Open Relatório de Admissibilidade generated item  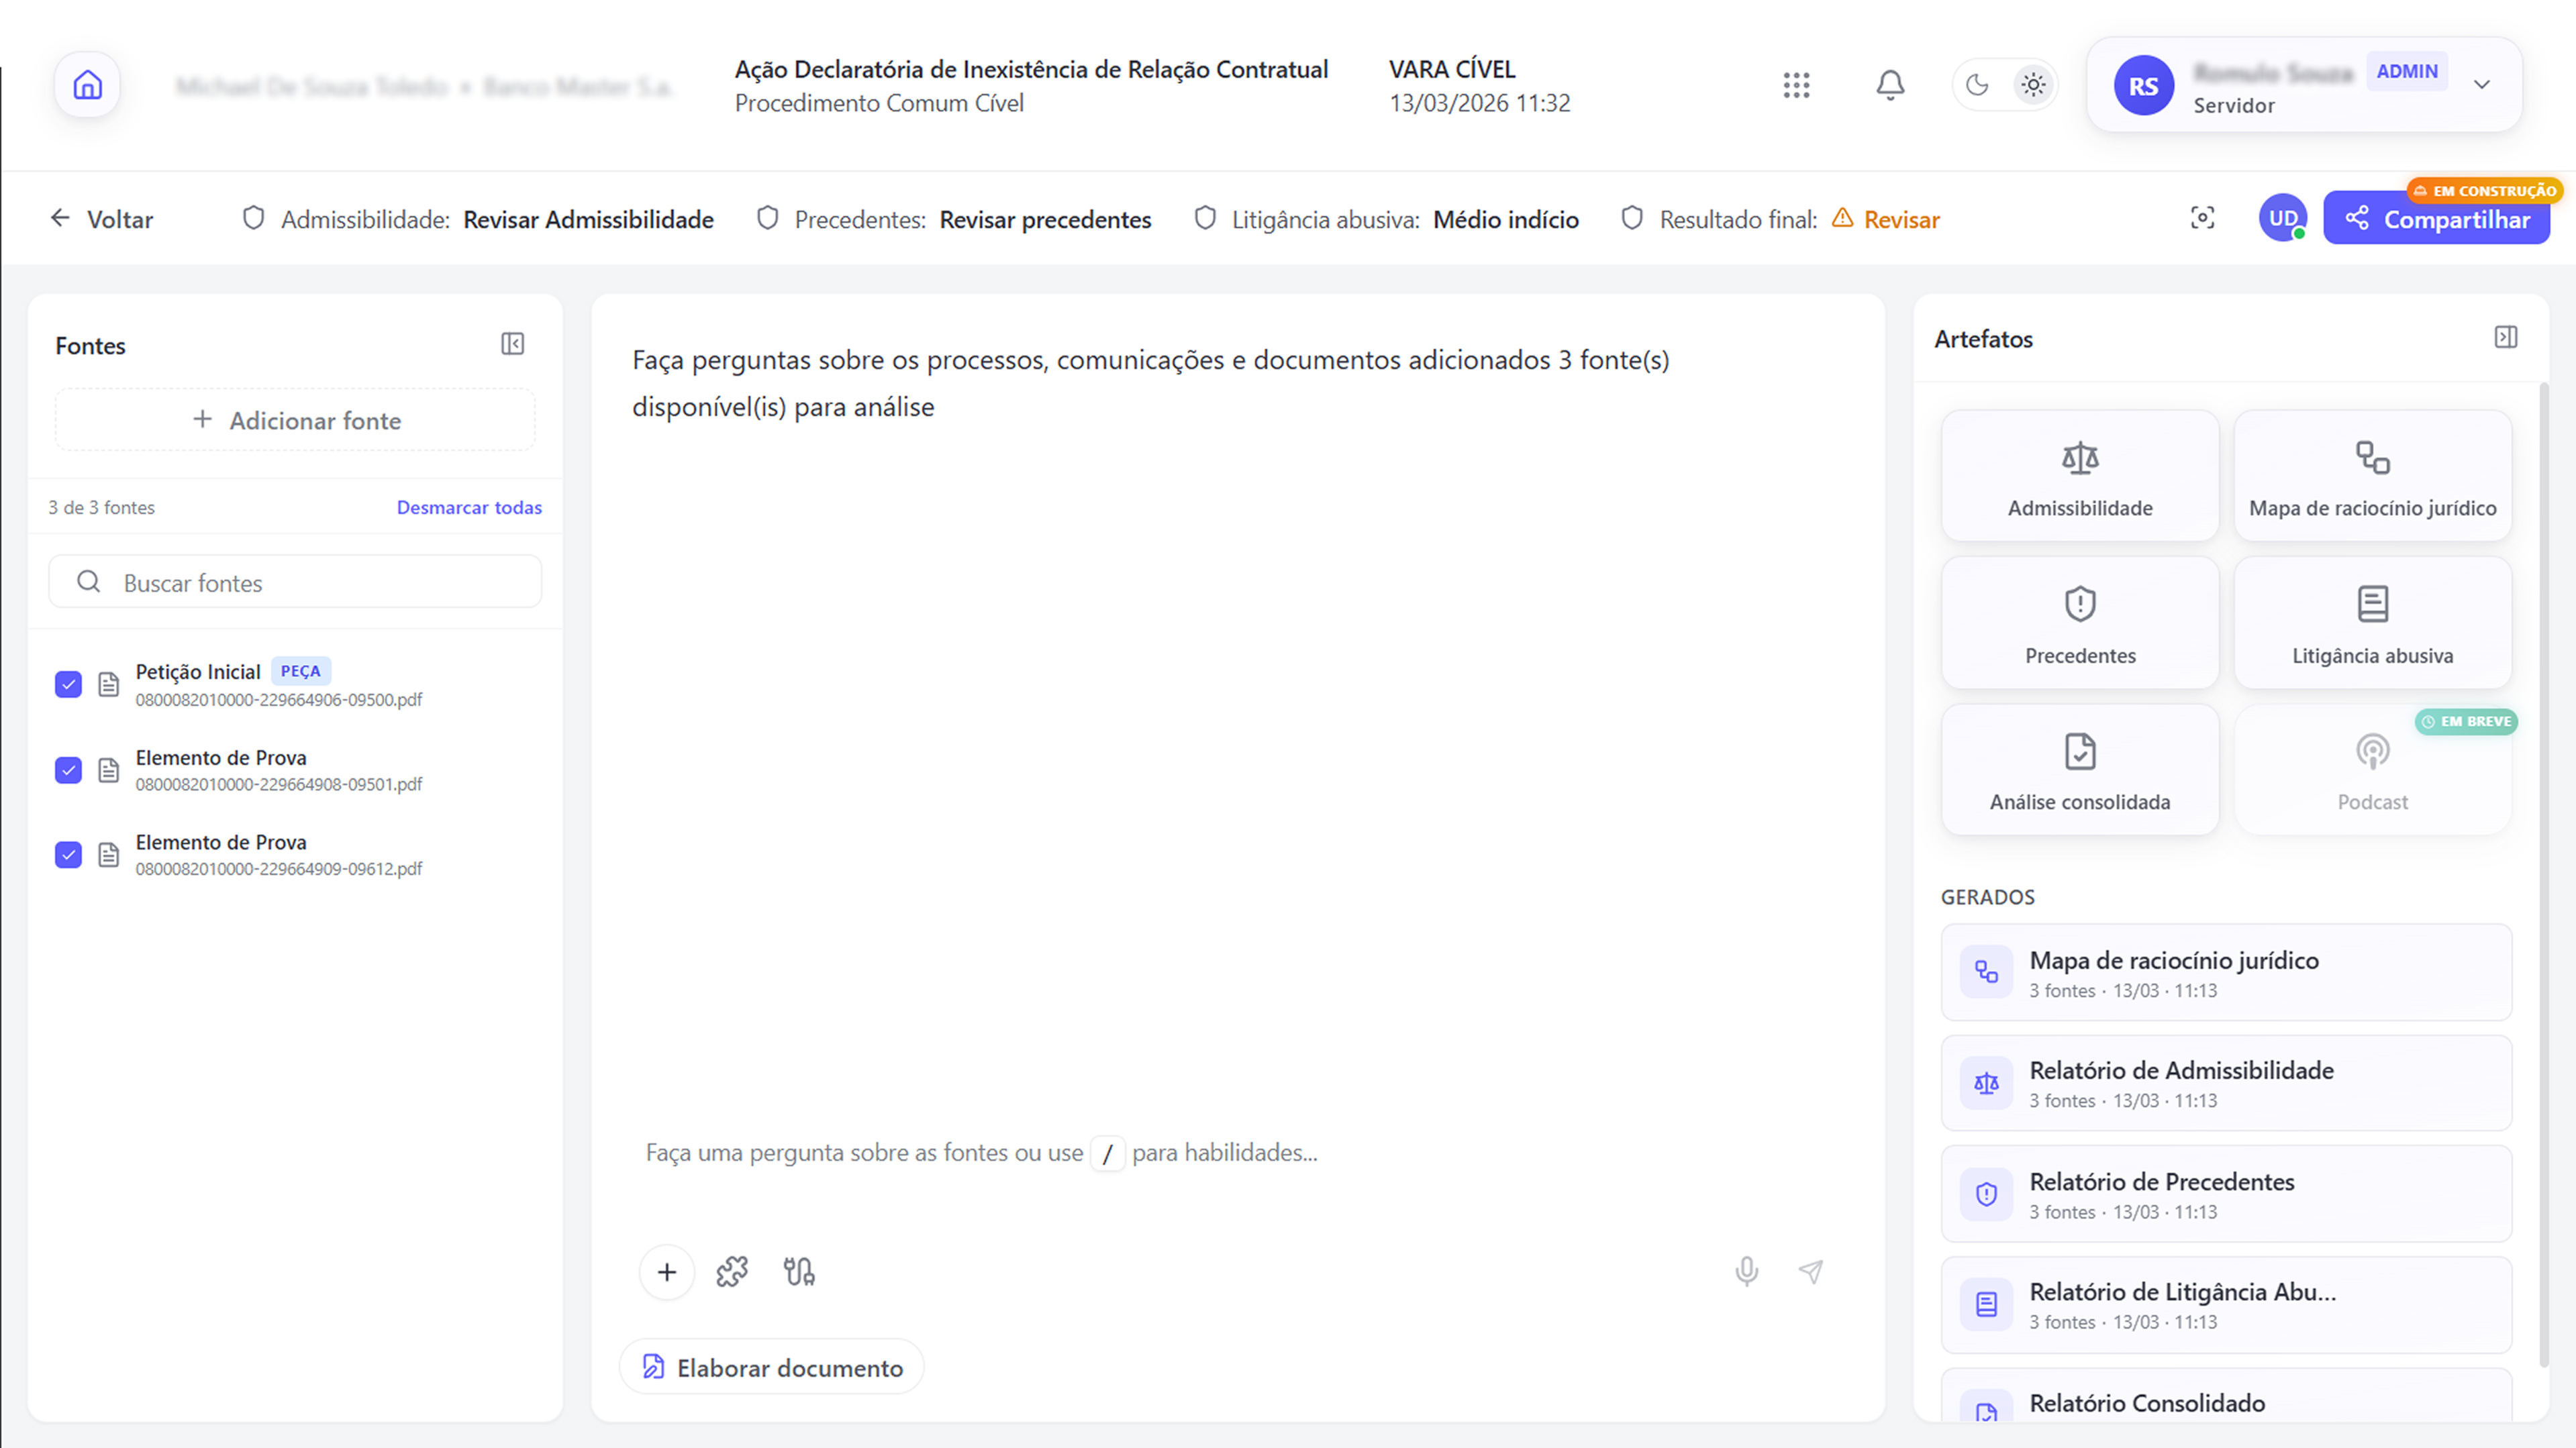pyautogui.click(x=2226, y=1083)
